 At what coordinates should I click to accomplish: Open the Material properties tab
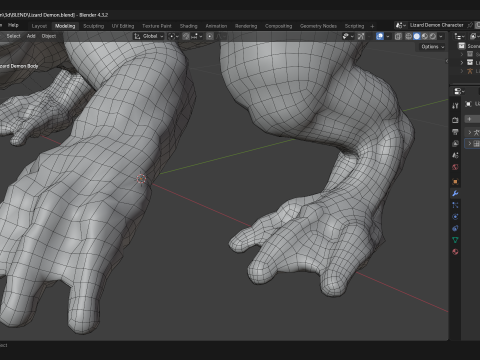[455, 252]
